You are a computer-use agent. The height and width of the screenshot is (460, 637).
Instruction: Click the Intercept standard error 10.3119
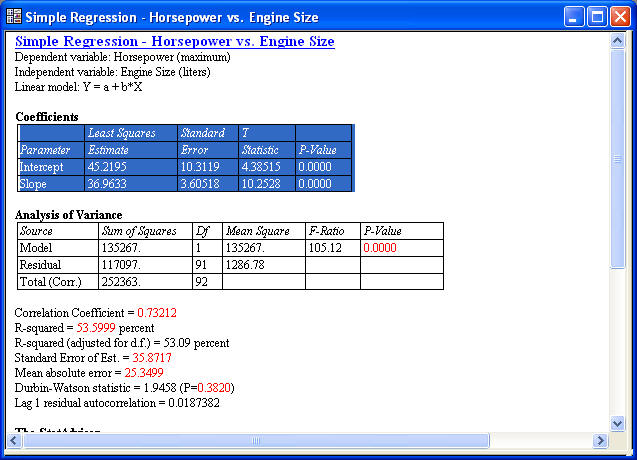click(200, 167)
